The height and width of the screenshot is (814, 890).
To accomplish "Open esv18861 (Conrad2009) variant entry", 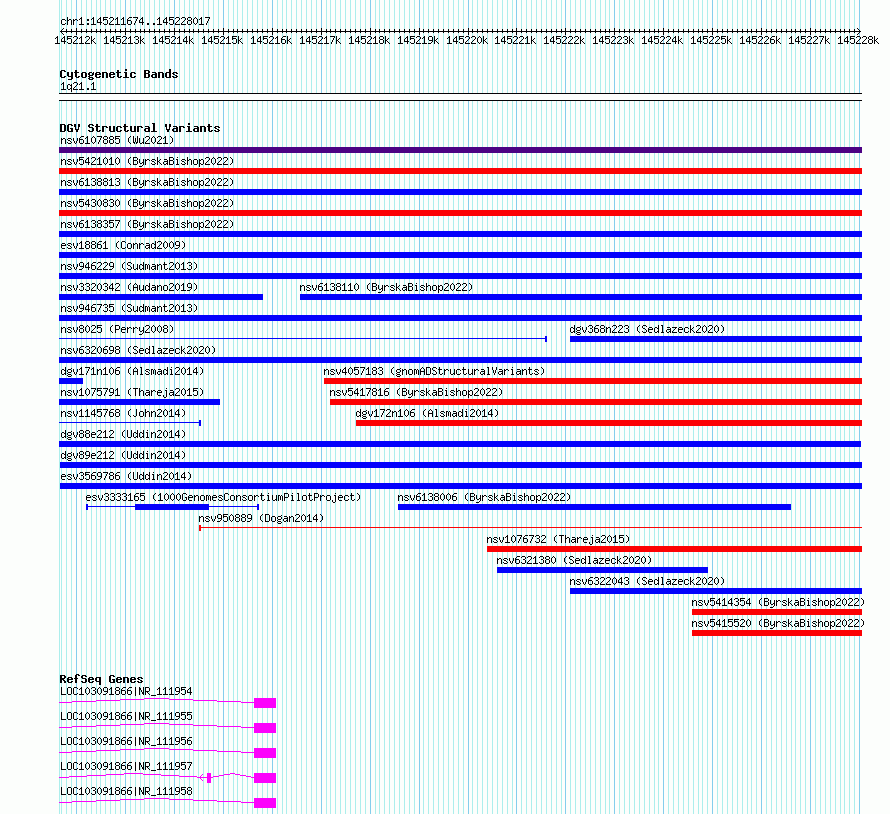I will [x=123, y=245].
